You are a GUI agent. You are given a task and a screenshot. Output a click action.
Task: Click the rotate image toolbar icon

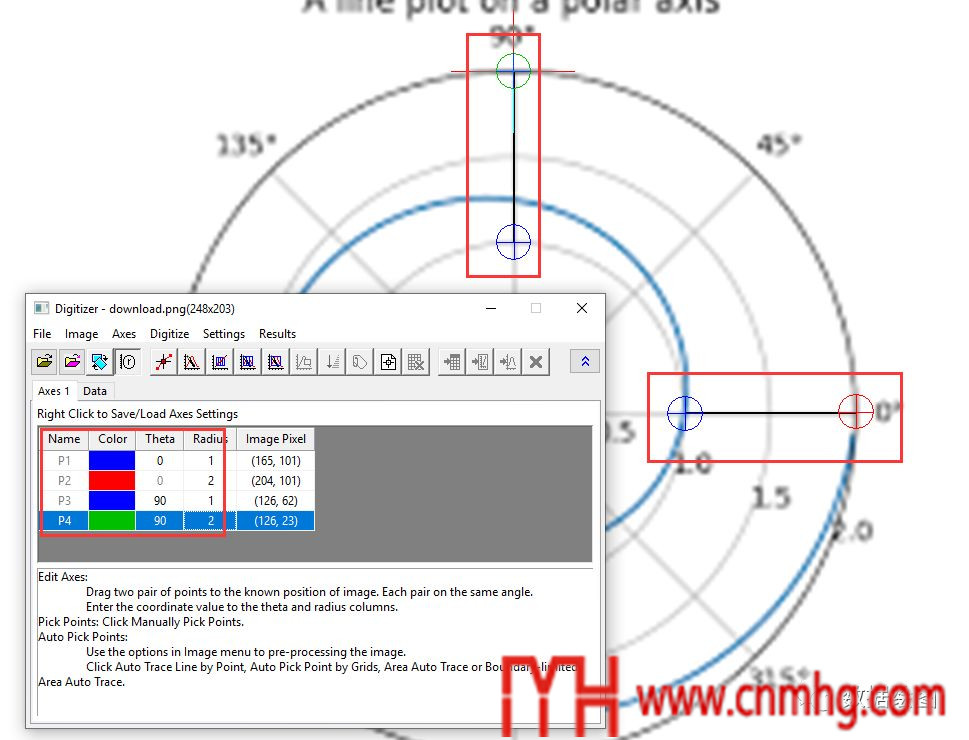(100, 362)
